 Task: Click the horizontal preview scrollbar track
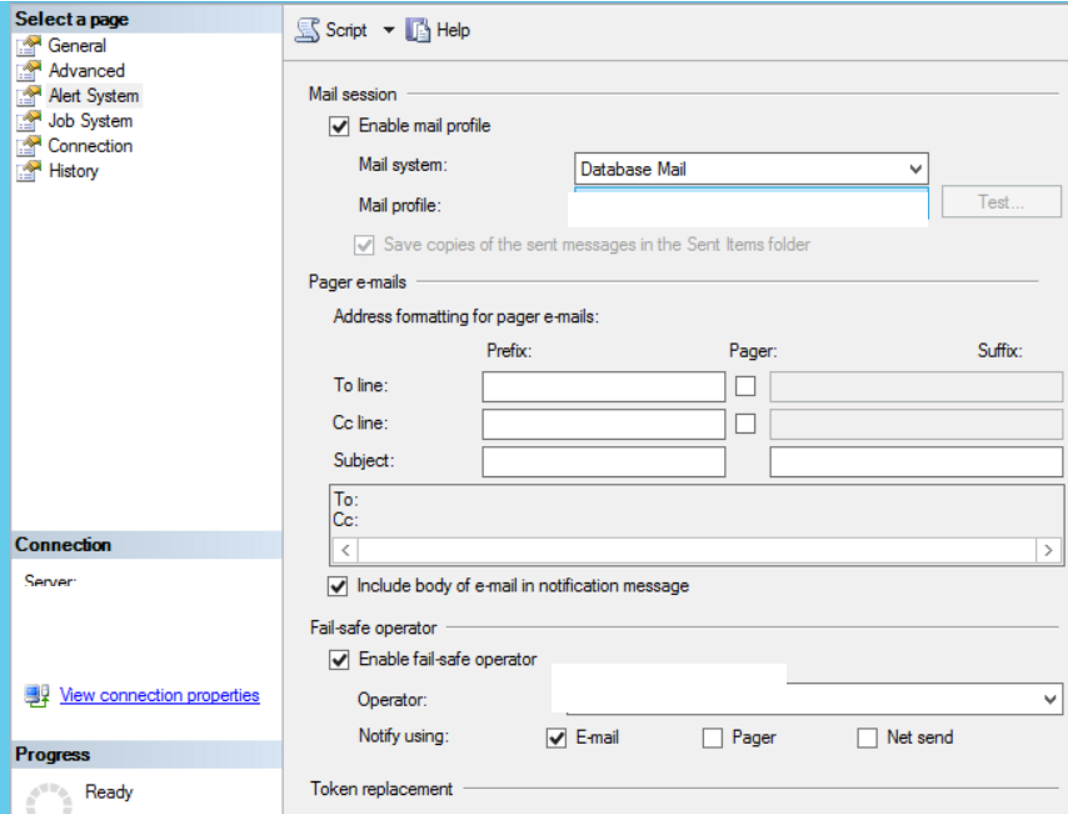pos(697,550)
